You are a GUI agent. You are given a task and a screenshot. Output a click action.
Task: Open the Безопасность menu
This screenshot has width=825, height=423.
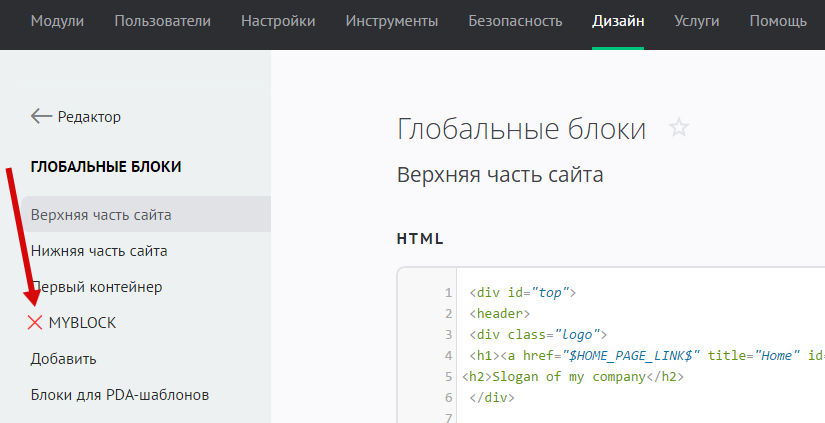click(x=514, y=21)
